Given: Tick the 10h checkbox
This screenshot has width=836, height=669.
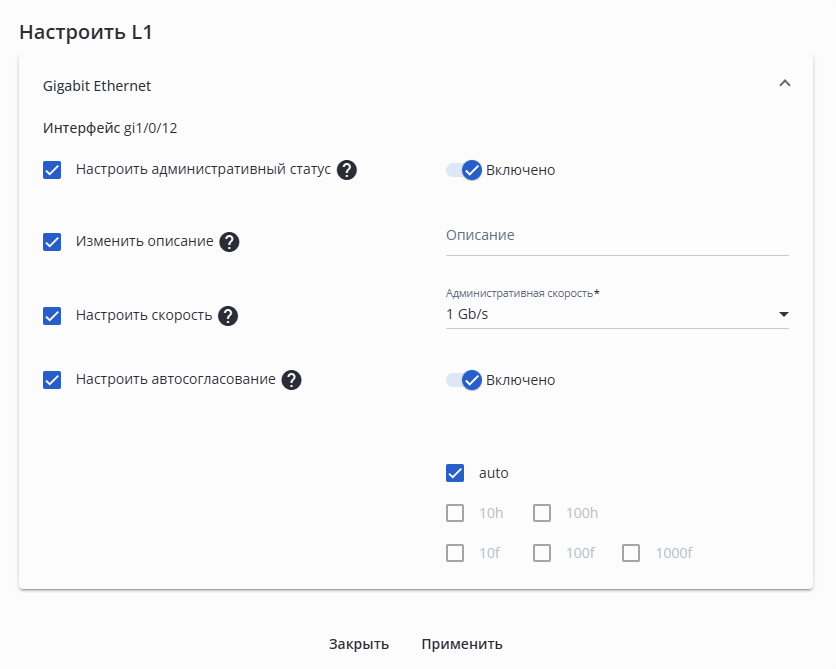Looking at the screenshot, I should 455,513.
